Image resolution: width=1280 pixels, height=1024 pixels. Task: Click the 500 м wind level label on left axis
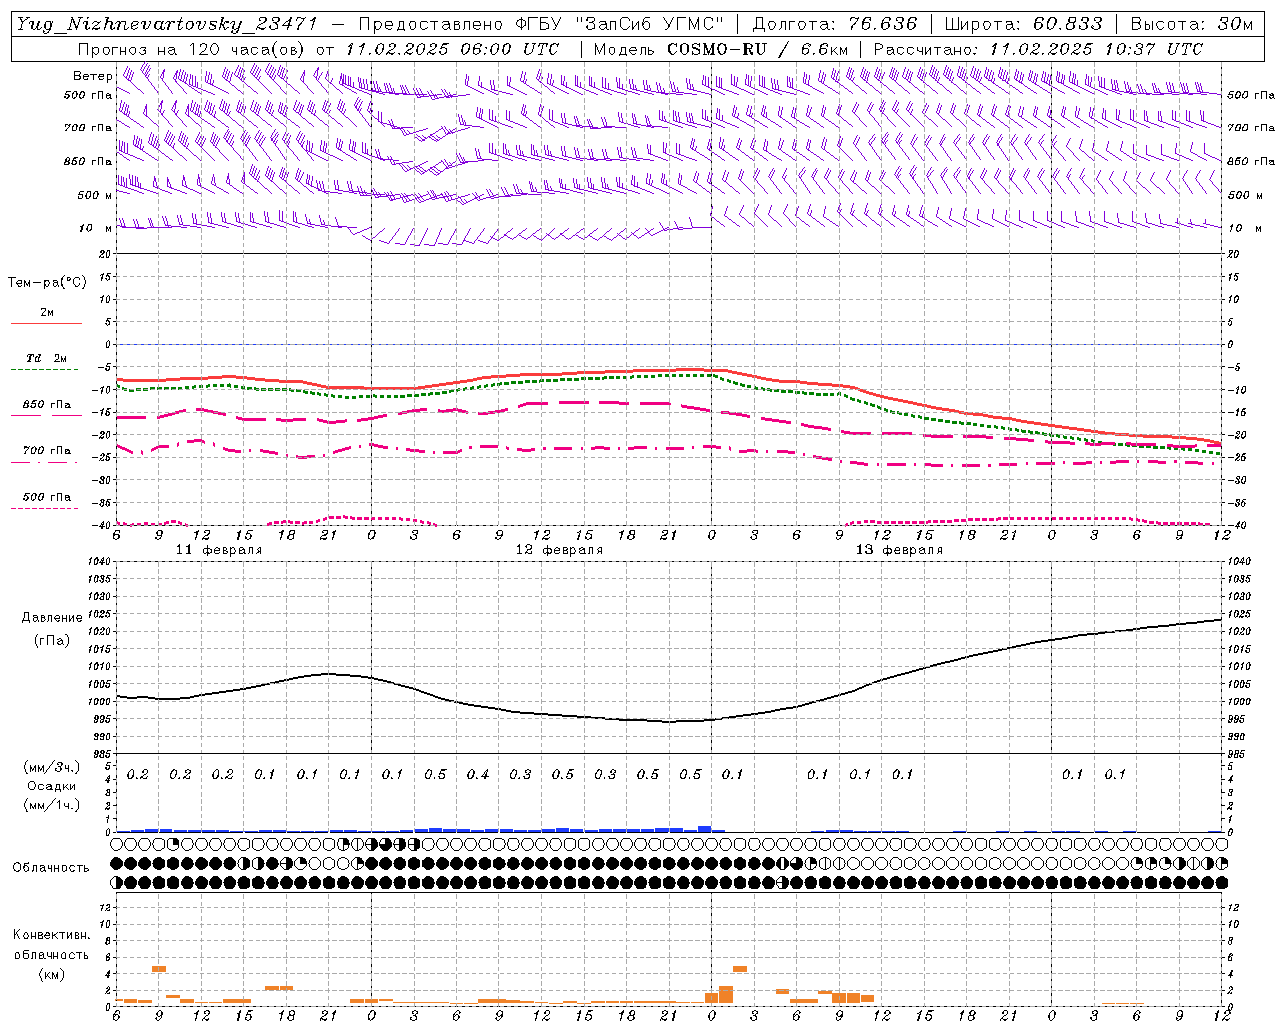(95, 195)
